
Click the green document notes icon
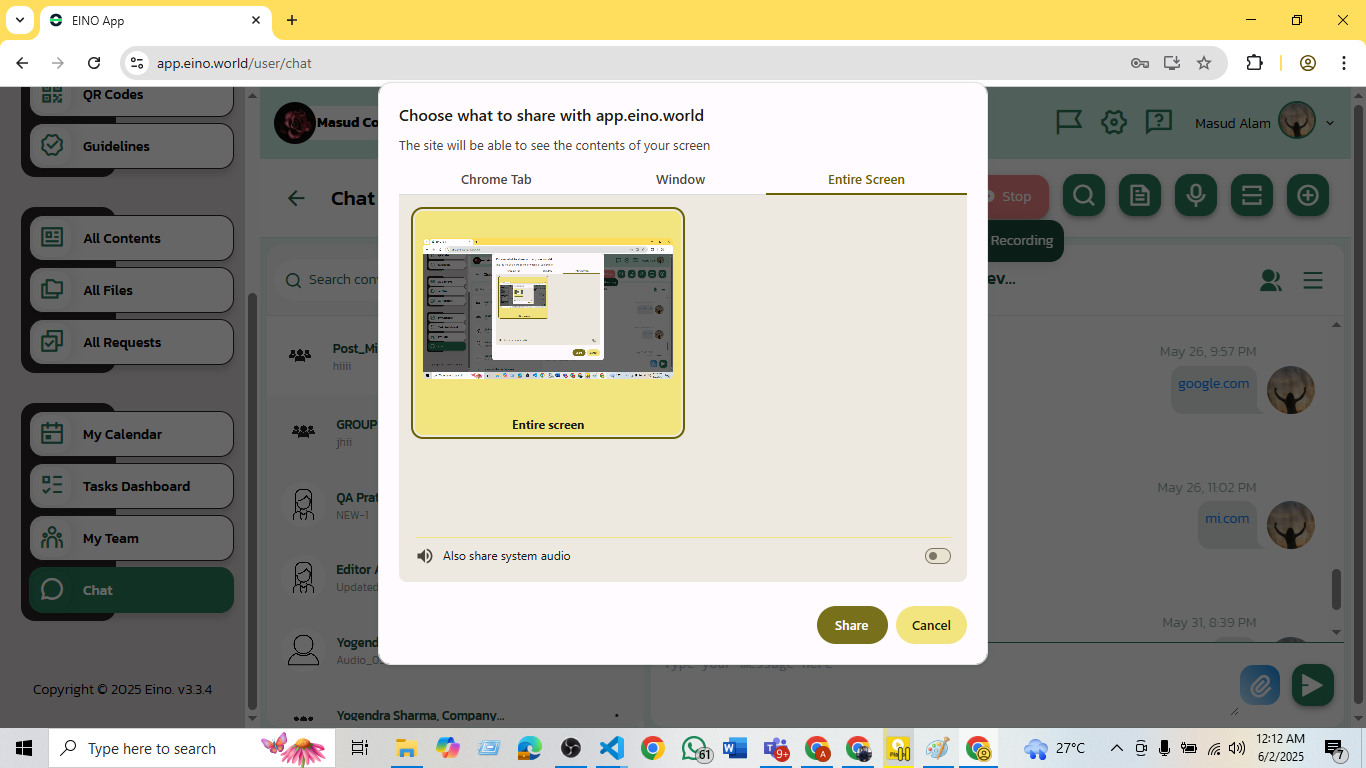[x=1140, y=196]
